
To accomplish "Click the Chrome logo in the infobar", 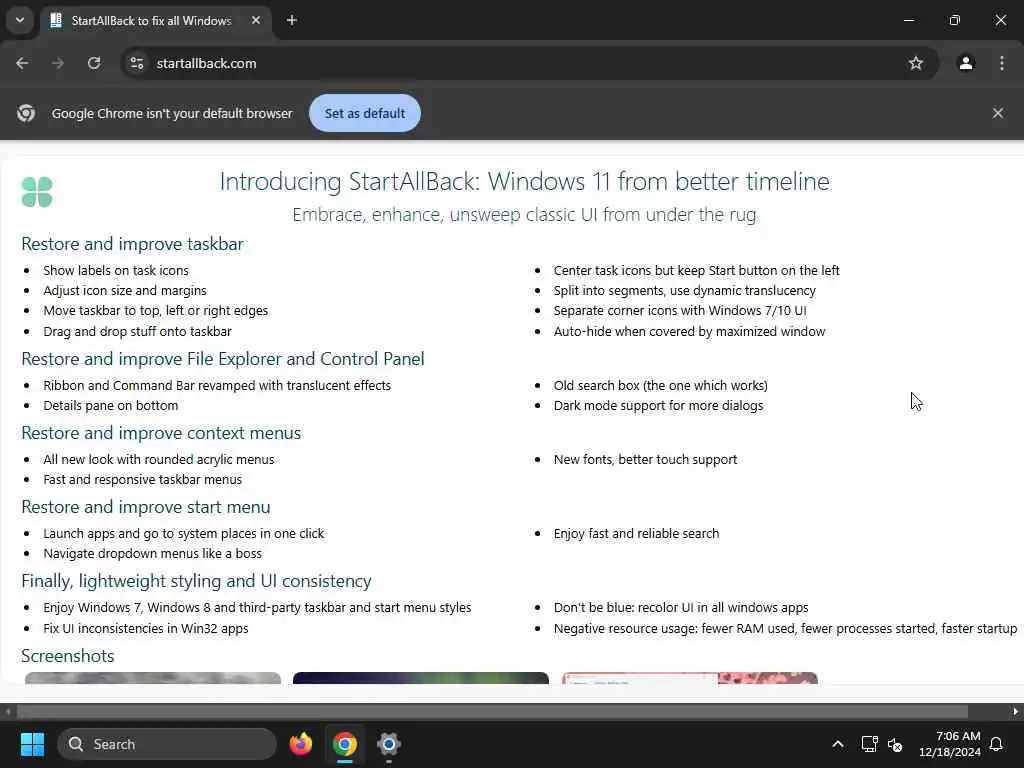I will coord(26,113).
